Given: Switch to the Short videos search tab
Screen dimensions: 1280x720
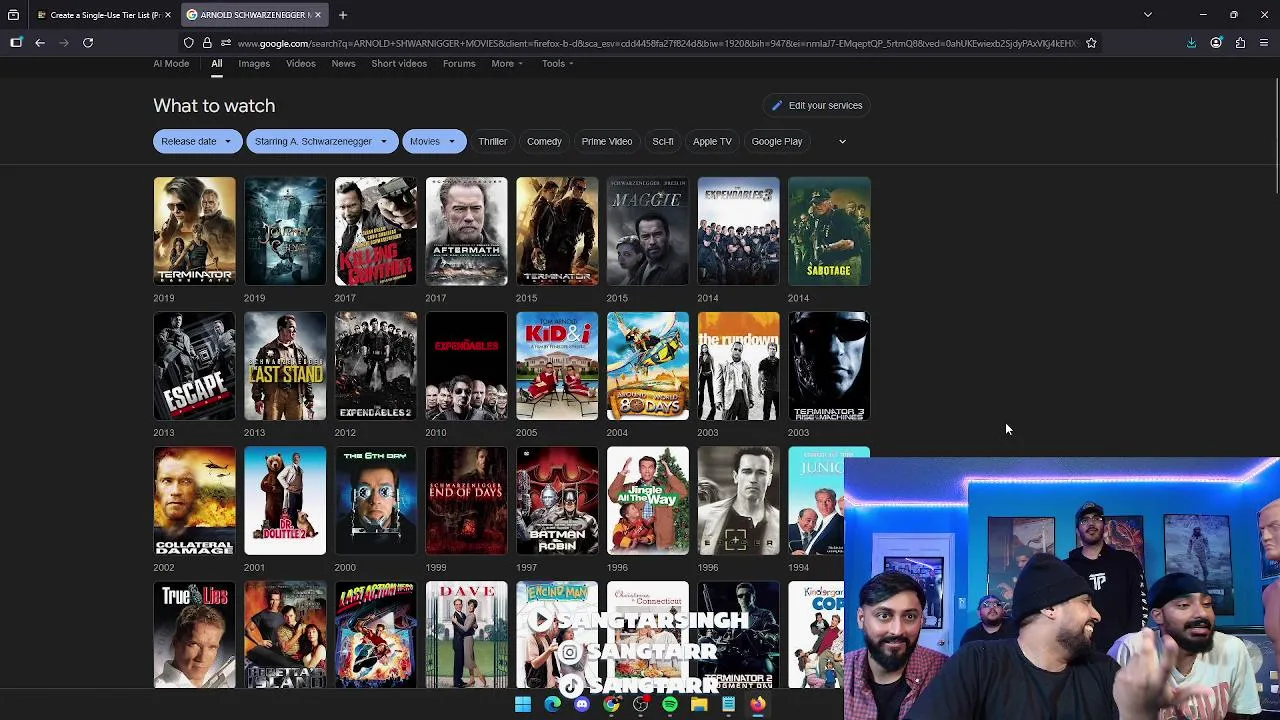Looking at the screenshot, I should coord(399,64).
